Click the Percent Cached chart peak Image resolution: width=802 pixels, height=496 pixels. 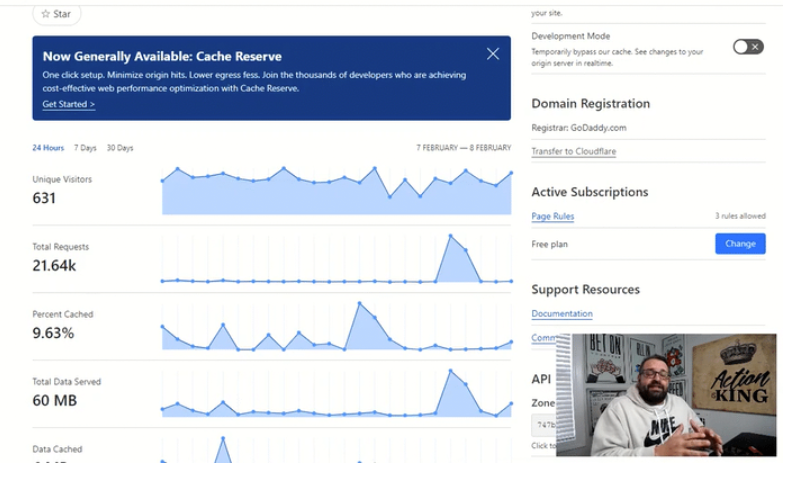coord(360,304)
